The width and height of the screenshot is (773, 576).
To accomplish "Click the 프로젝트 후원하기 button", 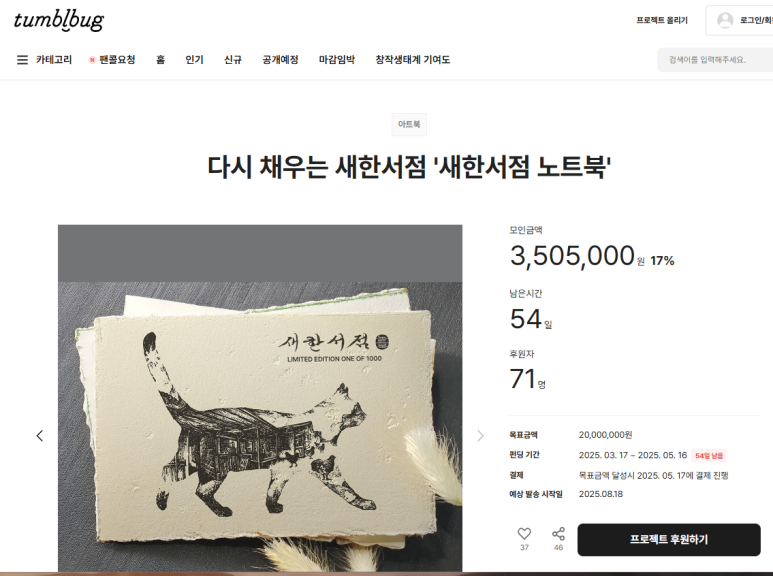I will [x=668, y=540].
